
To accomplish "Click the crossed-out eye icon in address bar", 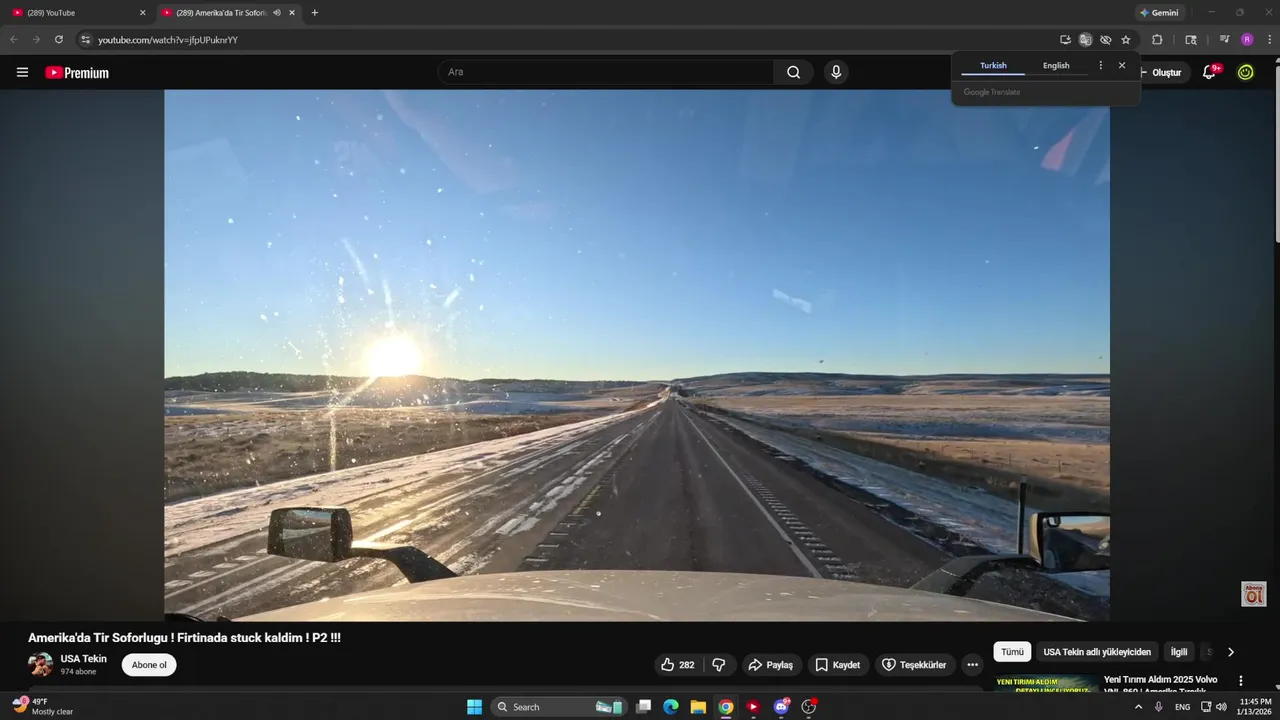I will click(1105, 40).
